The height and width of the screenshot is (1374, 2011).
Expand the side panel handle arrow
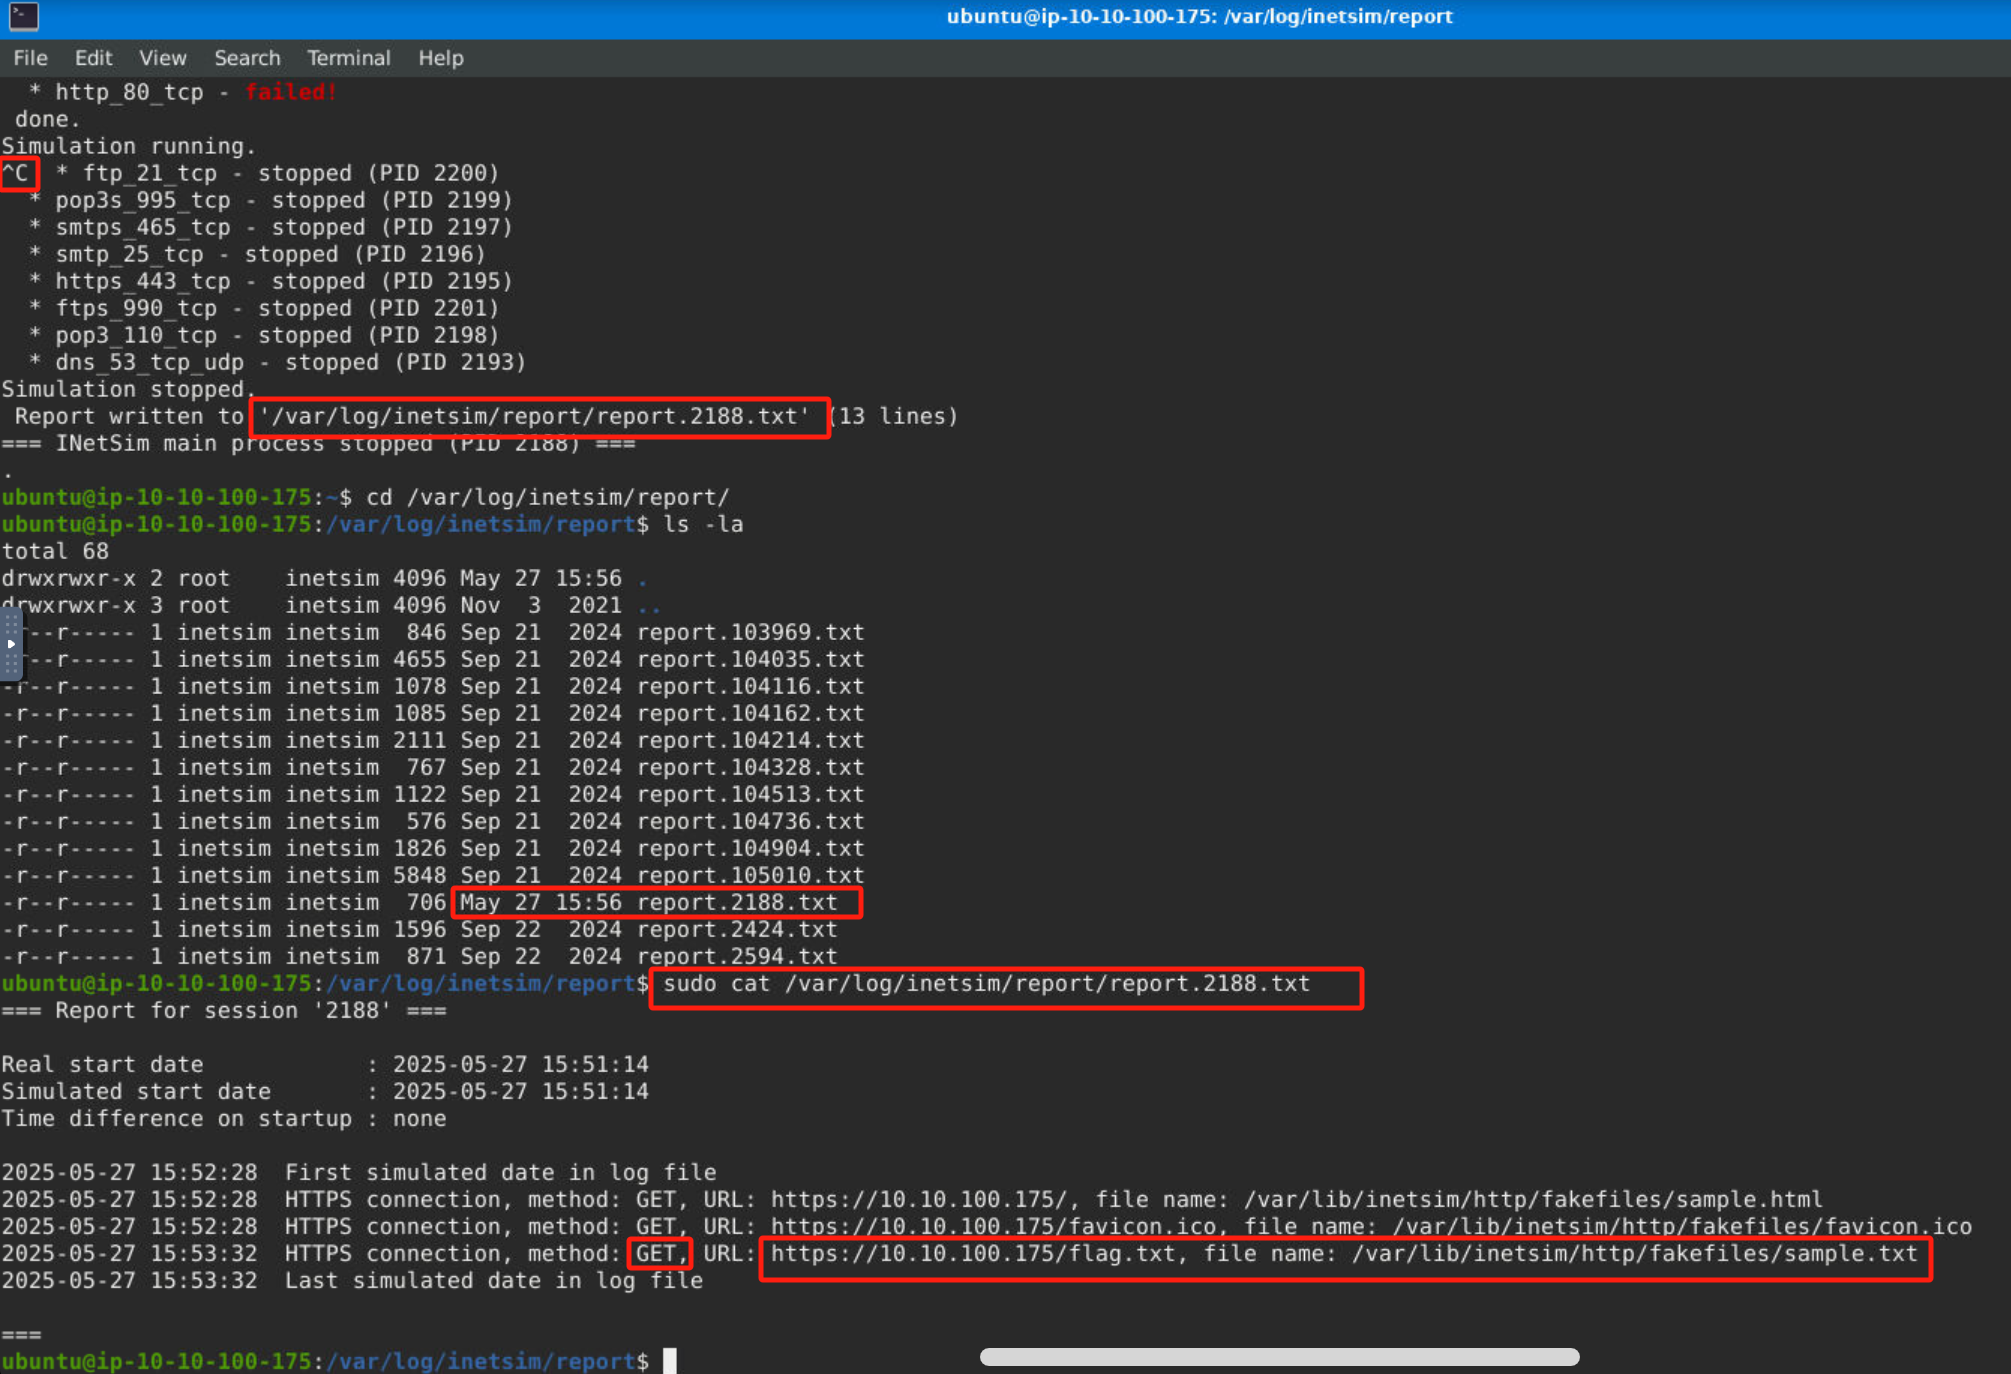coord(11,643)
